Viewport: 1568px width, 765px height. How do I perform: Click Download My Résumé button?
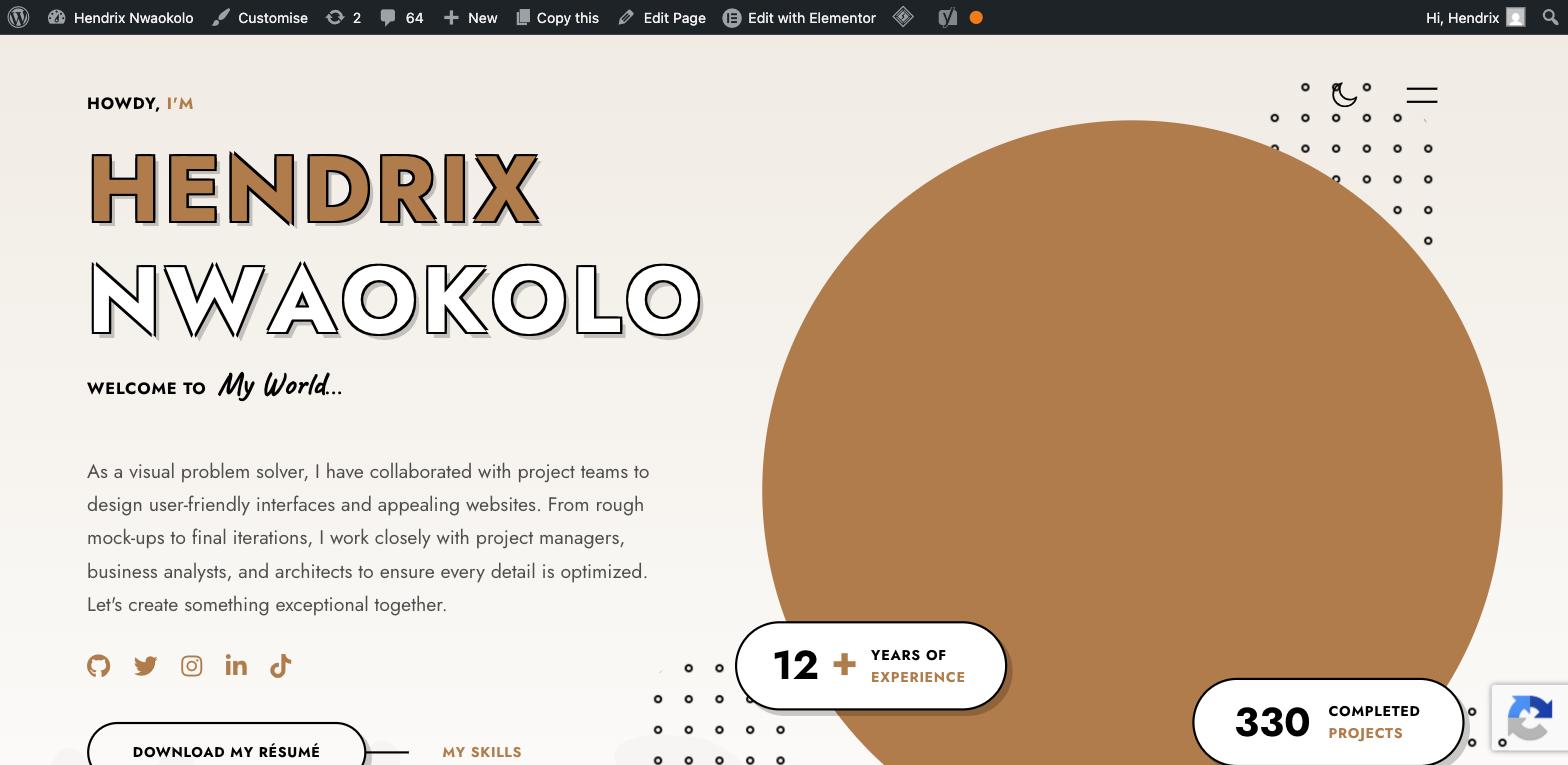click(x=227, y=744)
